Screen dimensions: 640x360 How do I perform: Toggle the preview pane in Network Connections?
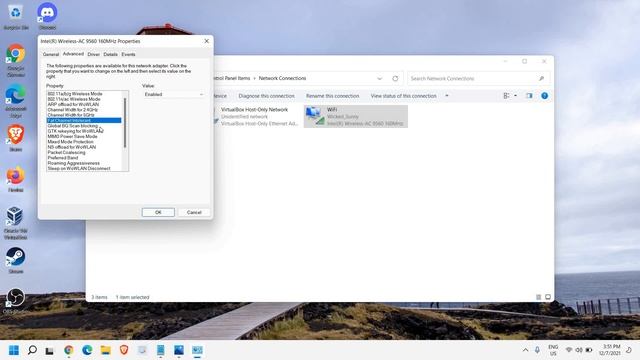[x=529, y=96]
